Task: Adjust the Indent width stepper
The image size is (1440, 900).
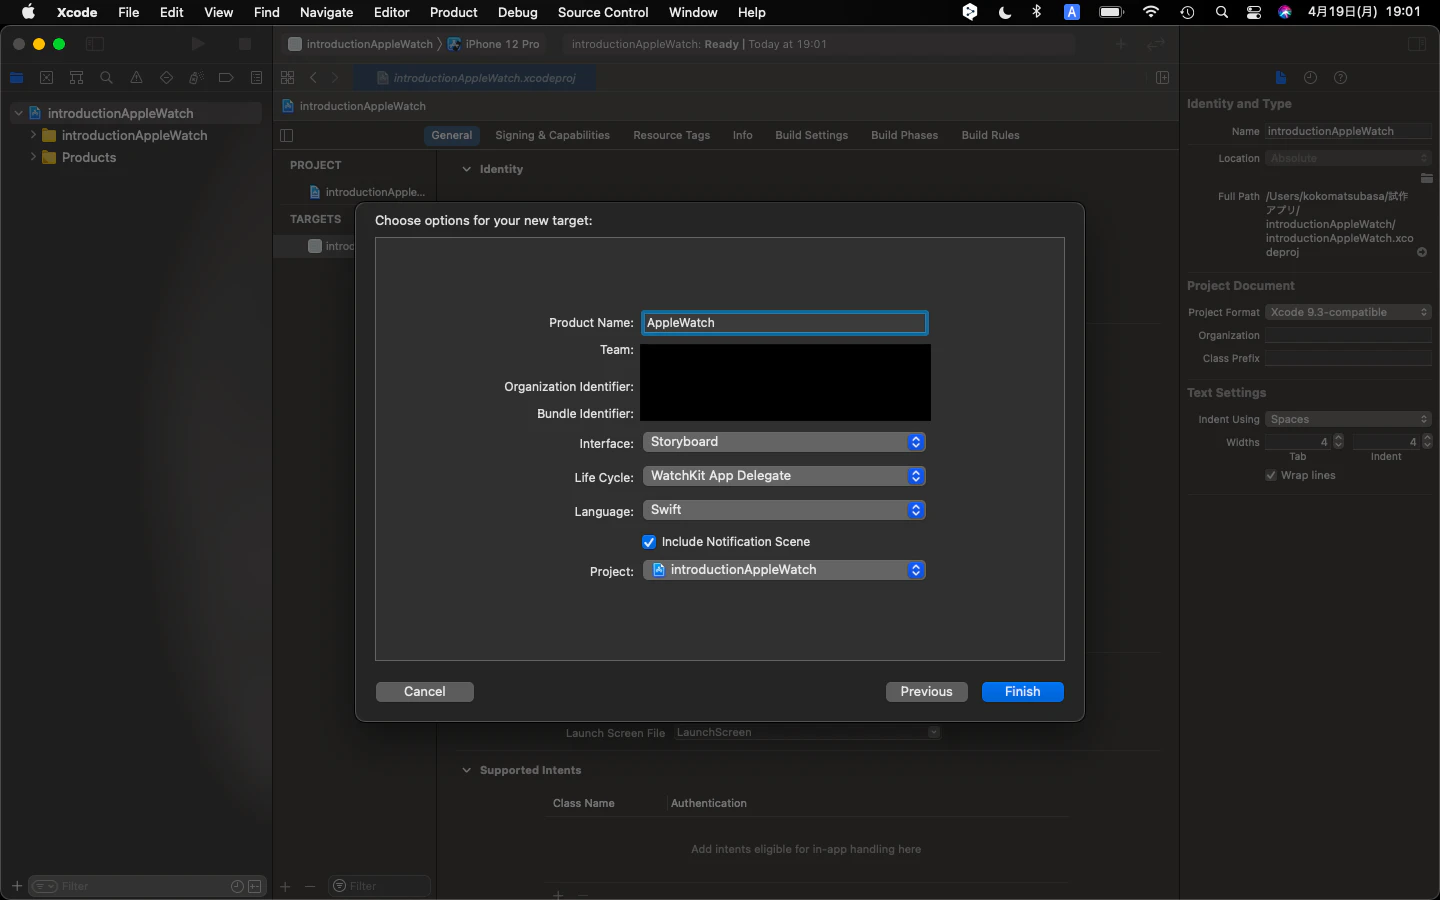Action: pos(1427,441)
